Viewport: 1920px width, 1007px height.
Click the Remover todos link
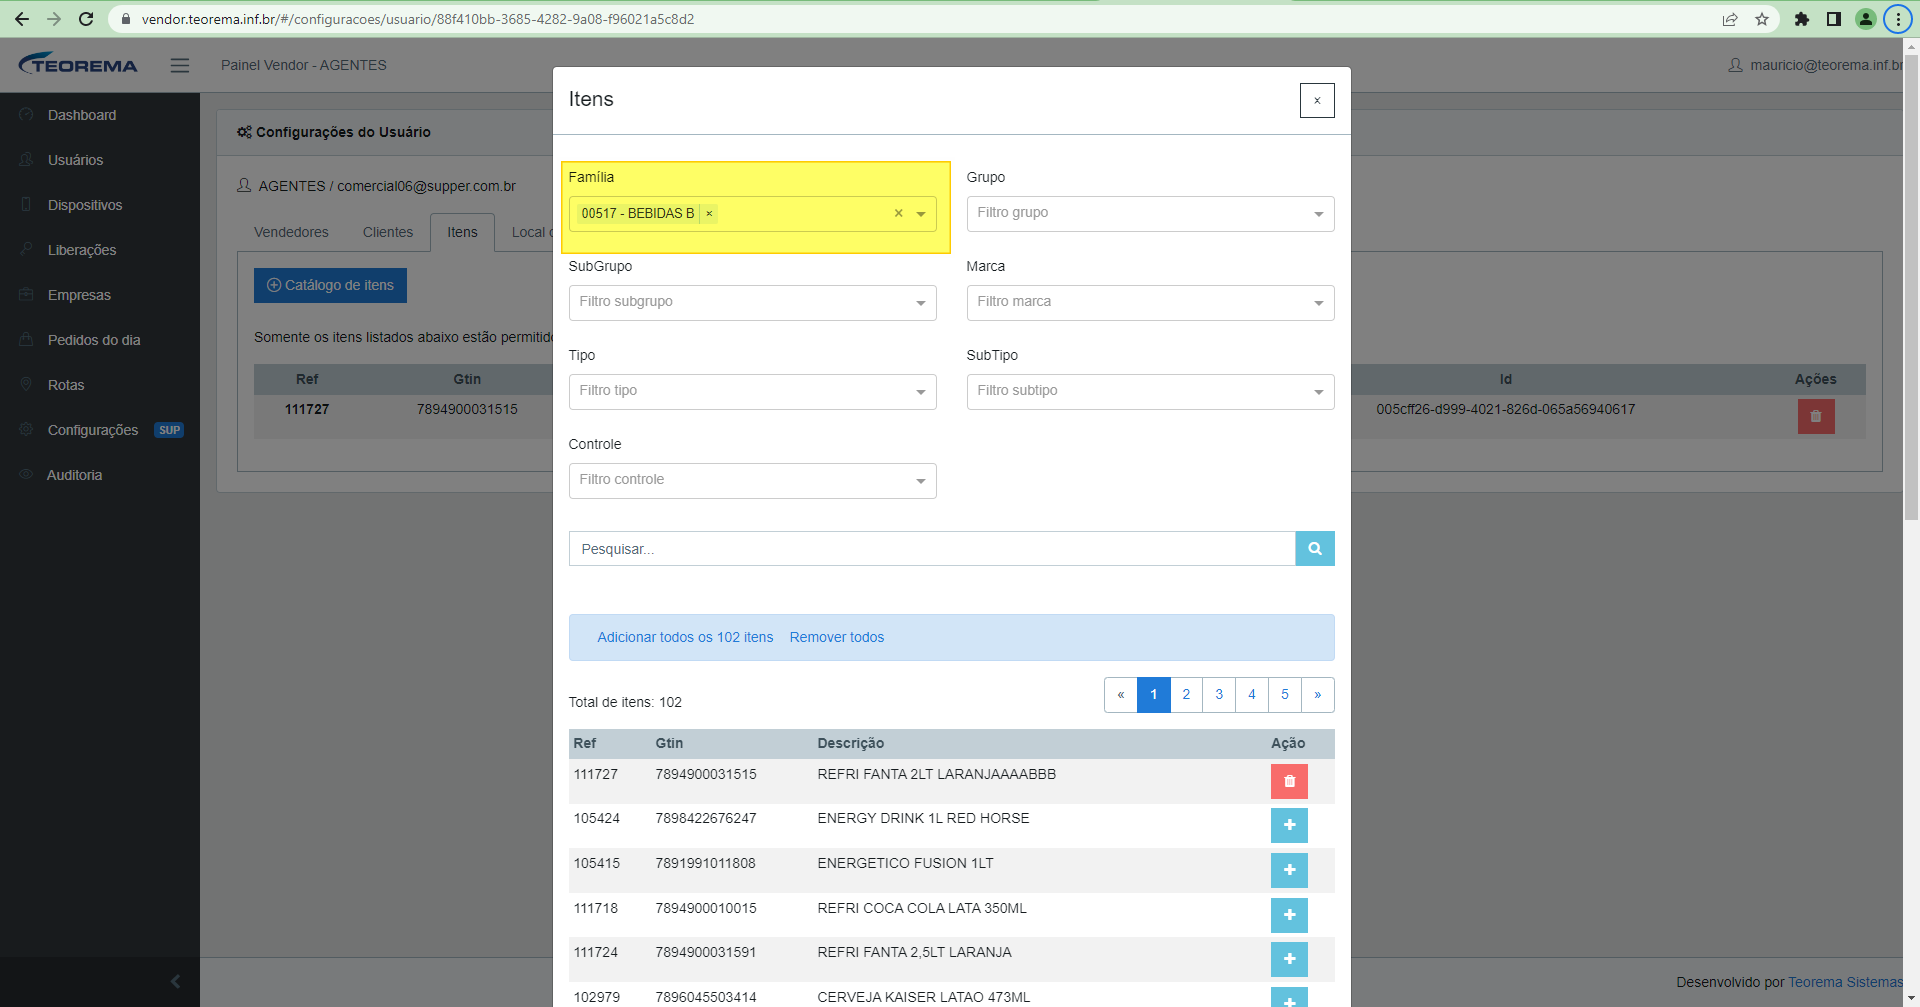[837, 637]
